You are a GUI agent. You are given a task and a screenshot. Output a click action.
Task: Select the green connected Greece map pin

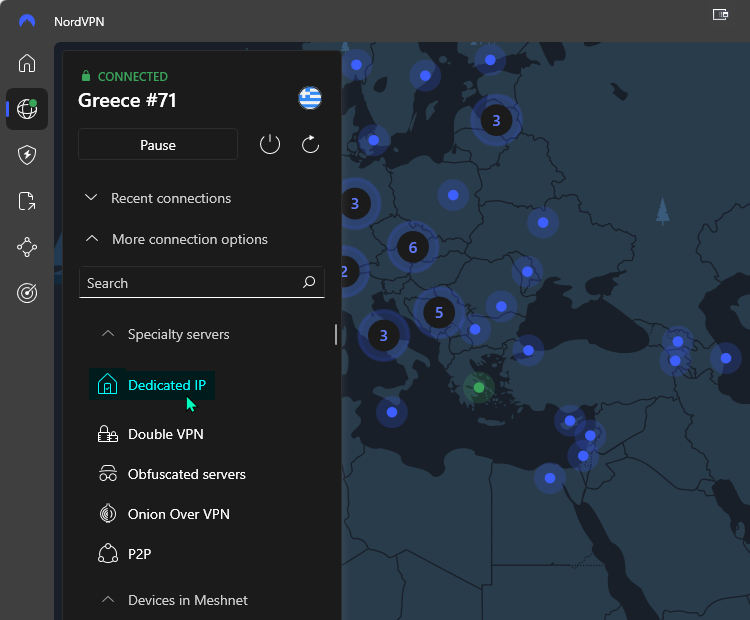[x=479, y=388]
